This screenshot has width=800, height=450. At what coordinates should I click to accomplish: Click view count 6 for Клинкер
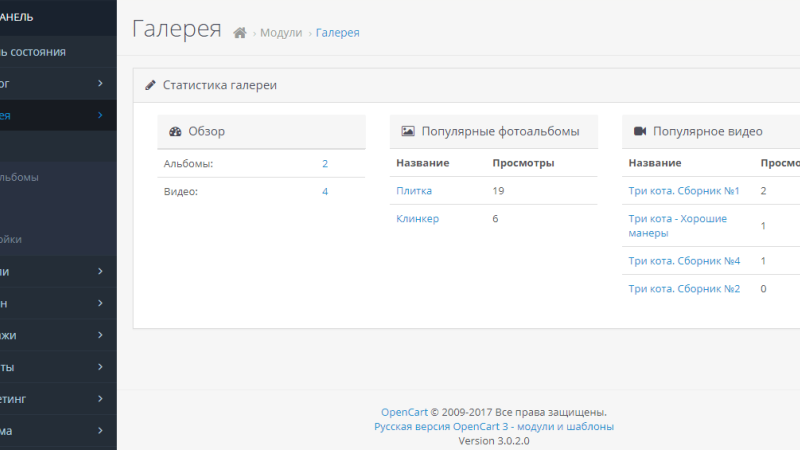pyautogui.click(x=495, y=218)
